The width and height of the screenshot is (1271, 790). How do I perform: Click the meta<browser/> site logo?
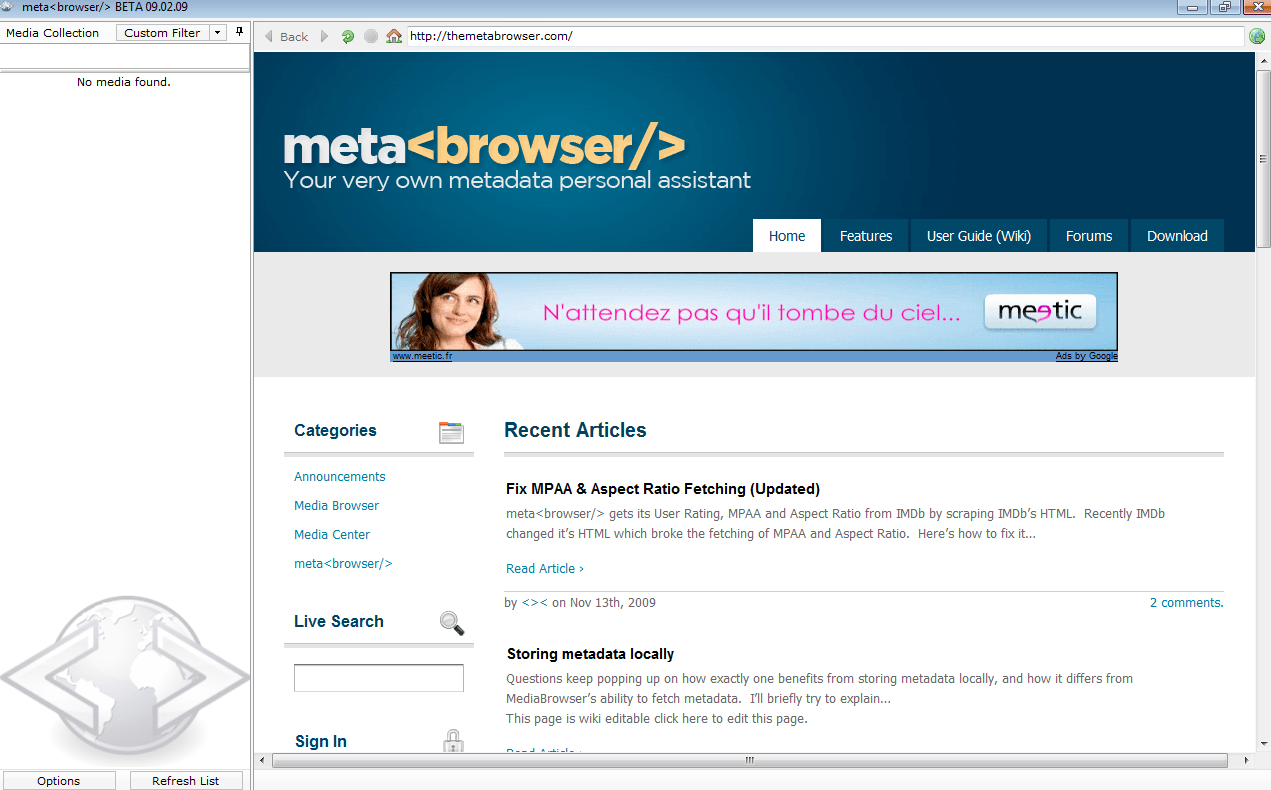(x=484, y=146)
